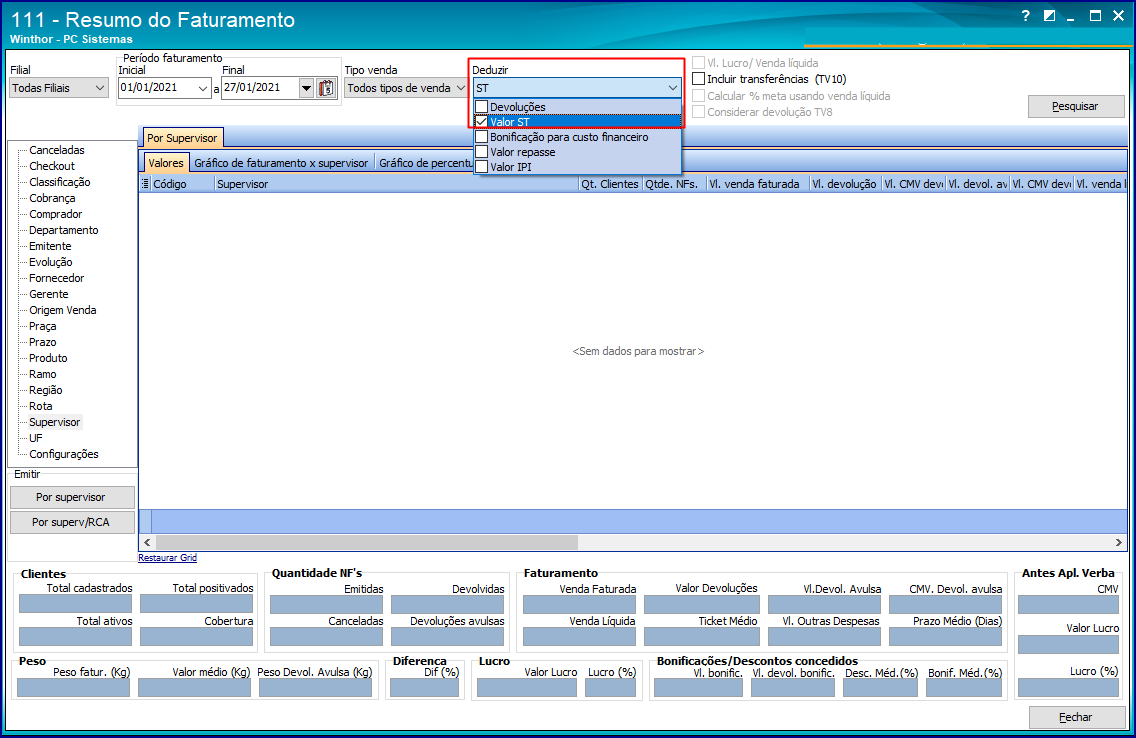Image resolution: width=1136 pixels, height=738 pixels.
Task: Click the scroll left arrow of grid
Action: 147,542
